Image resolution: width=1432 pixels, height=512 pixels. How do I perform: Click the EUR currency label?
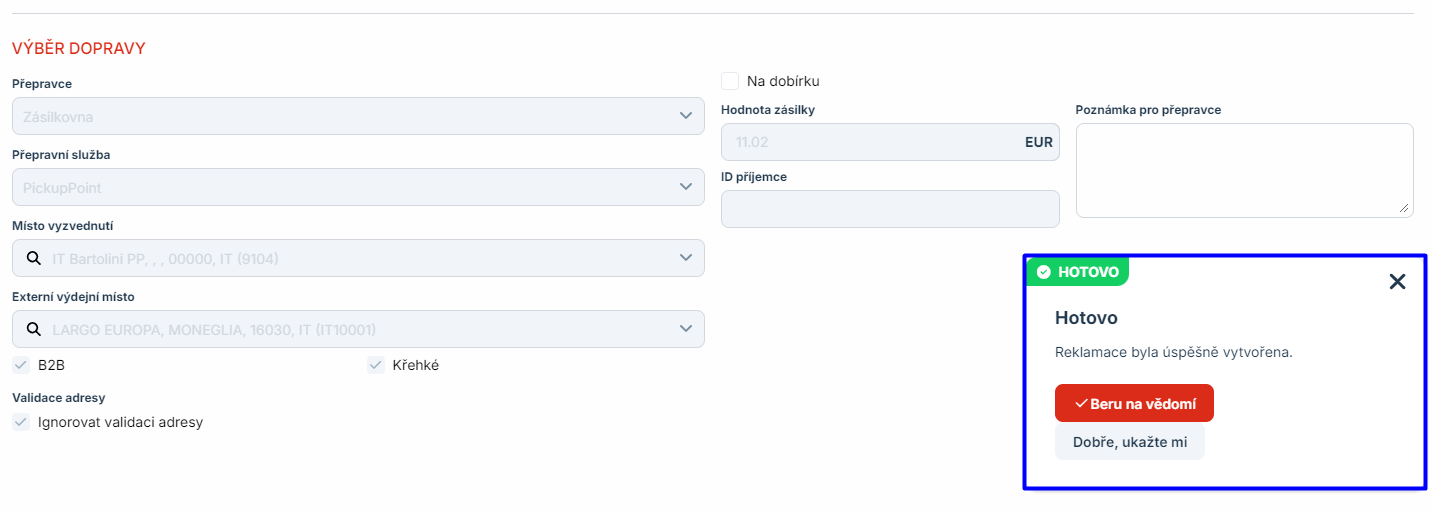(x=1038, y=142)
